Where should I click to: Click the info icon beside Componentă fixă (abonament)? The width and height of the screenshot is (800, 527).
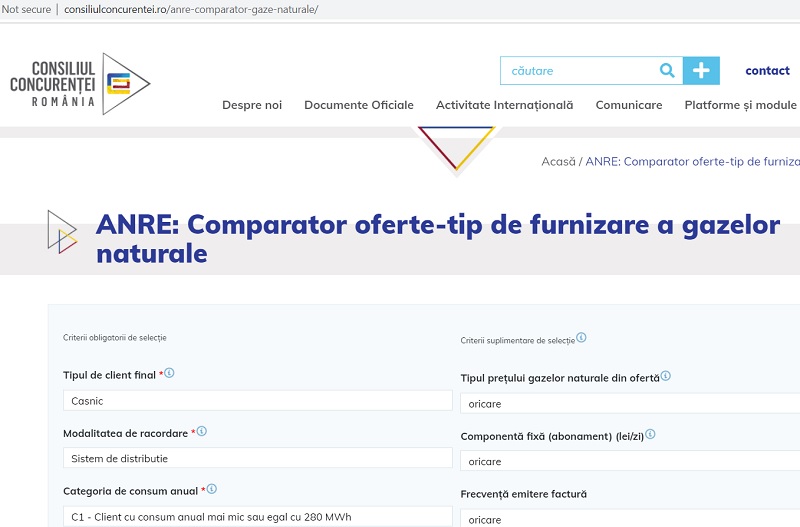[x=650, y=434]
